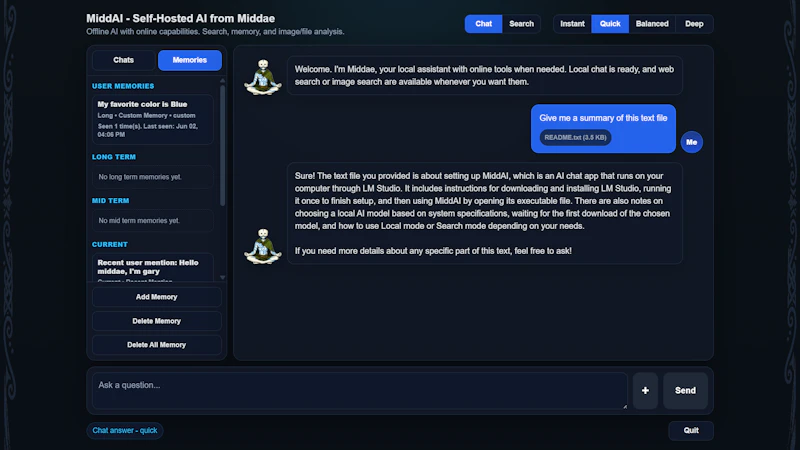The image size is (800, 450).
Task: Click the USER MEMORIES heading
Action: [123, 86]
